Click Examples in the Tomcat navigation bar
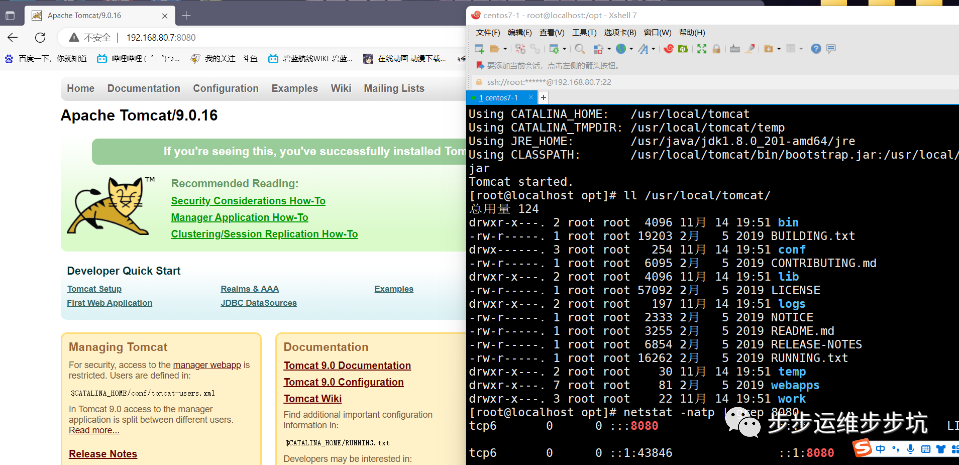Screen dimensions: 959x465 295,88
